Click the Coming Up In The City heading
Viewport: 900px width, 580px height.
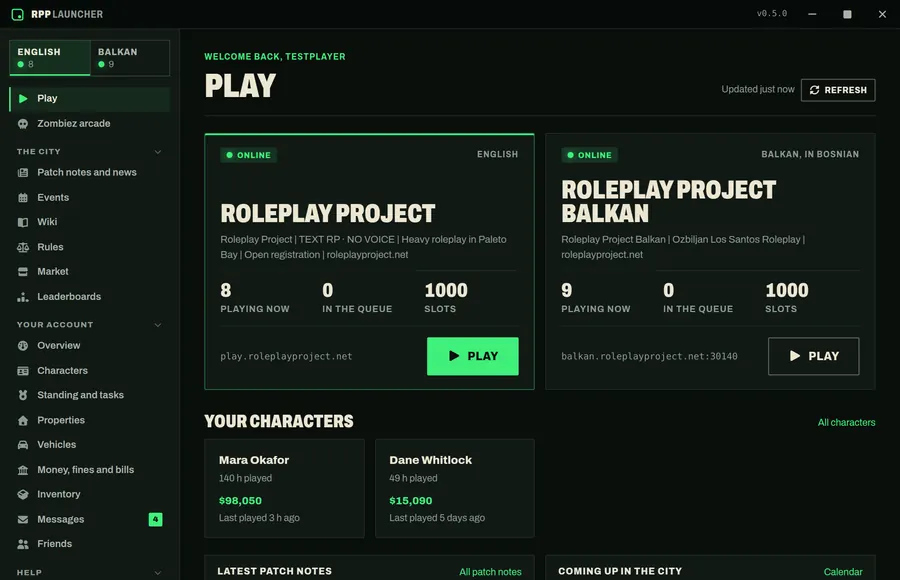coord(620,571)
